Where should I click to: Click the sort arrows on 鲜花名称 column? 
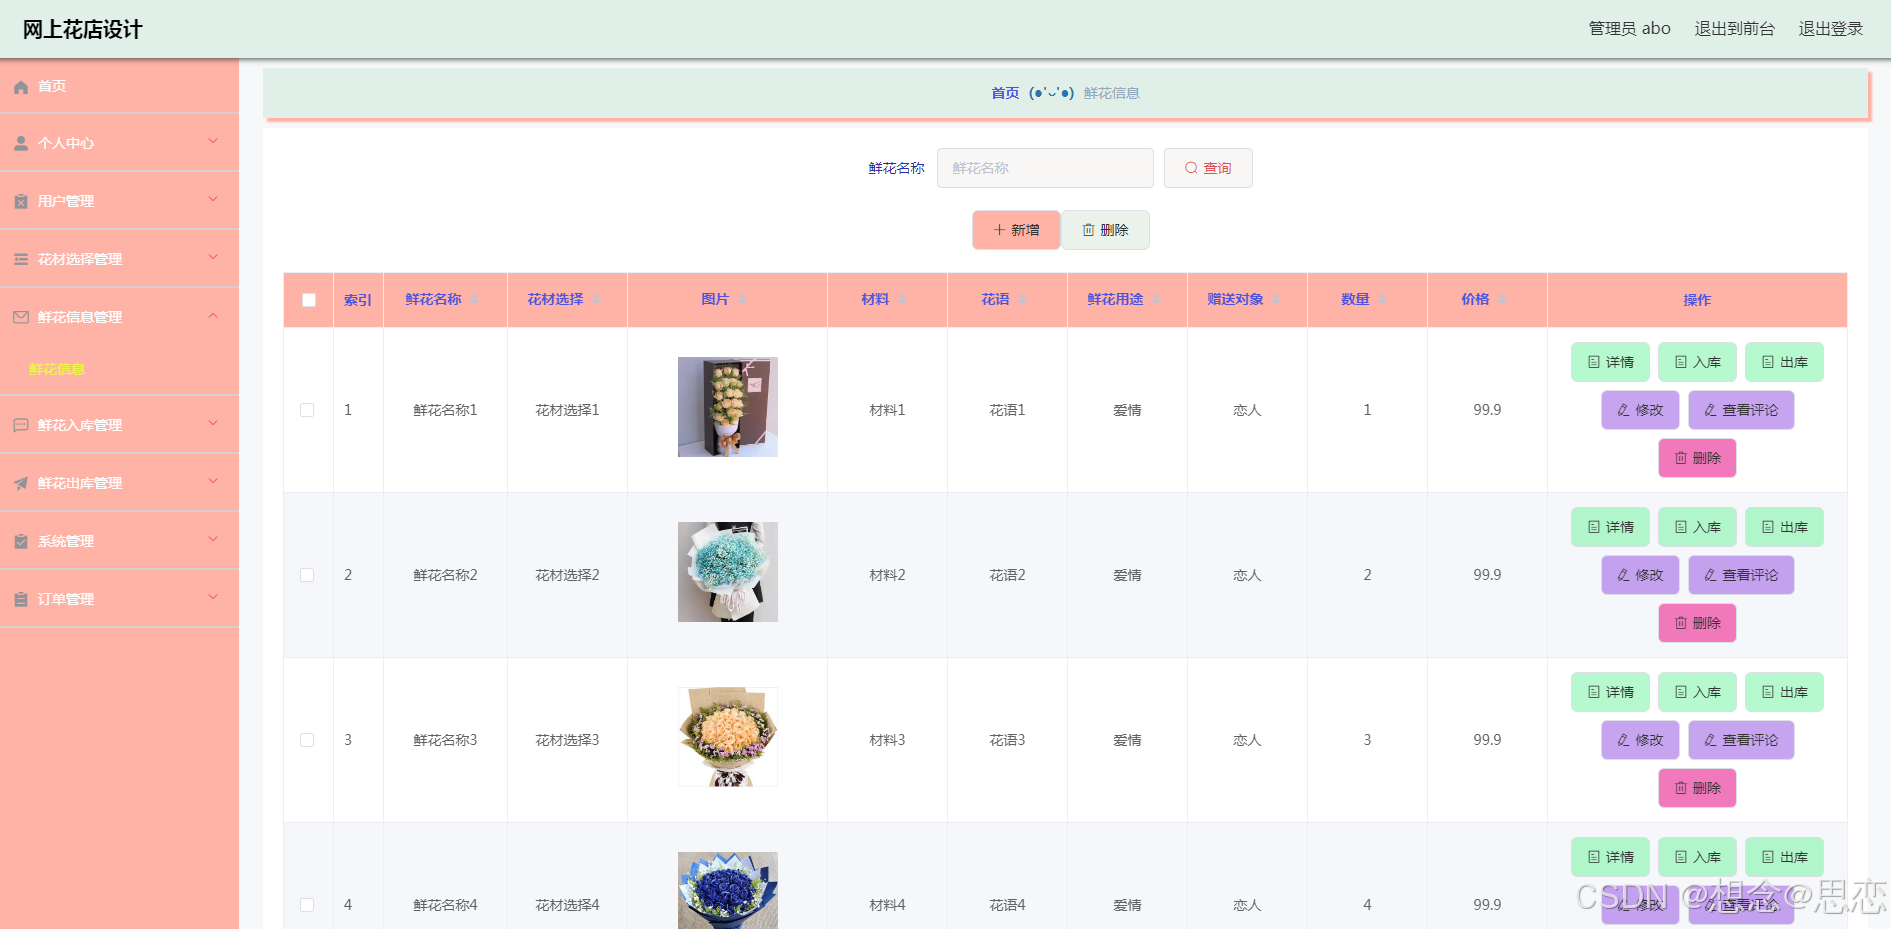point(474,300)
